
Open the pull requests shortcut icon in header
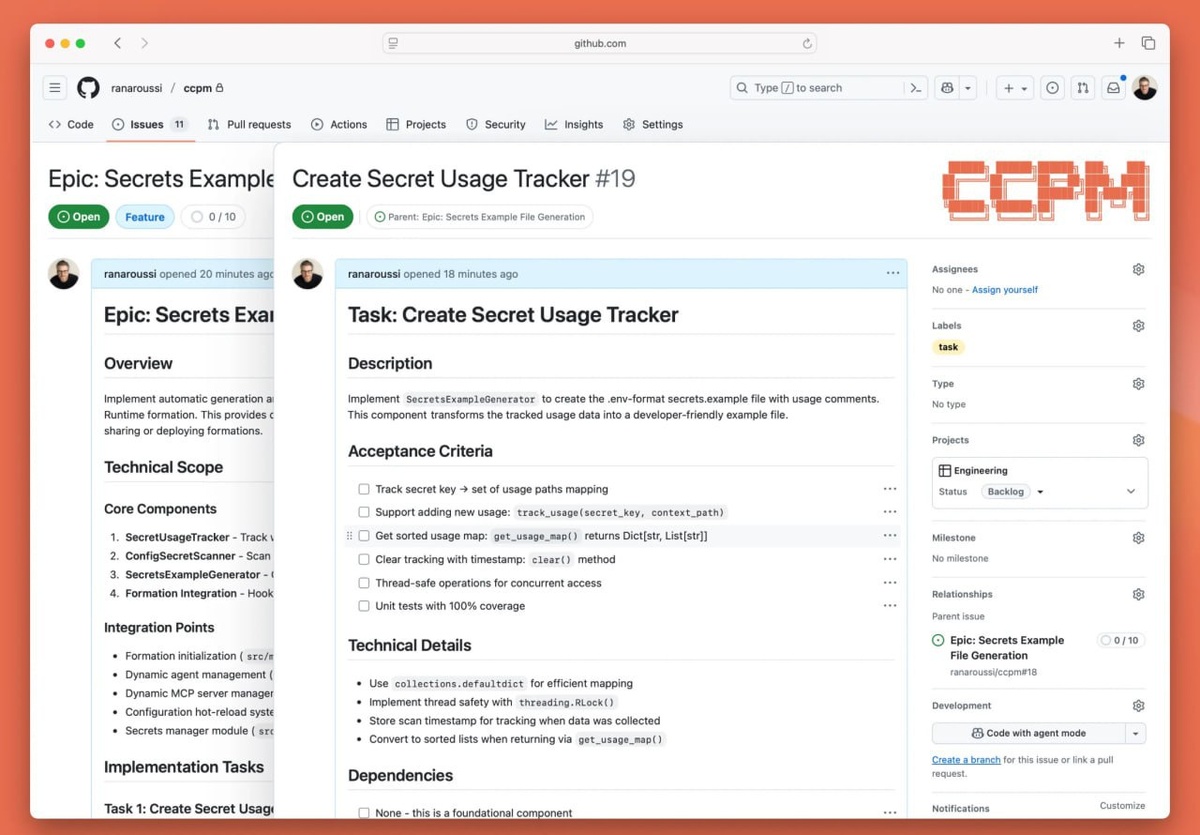(x=1082, y=88)
